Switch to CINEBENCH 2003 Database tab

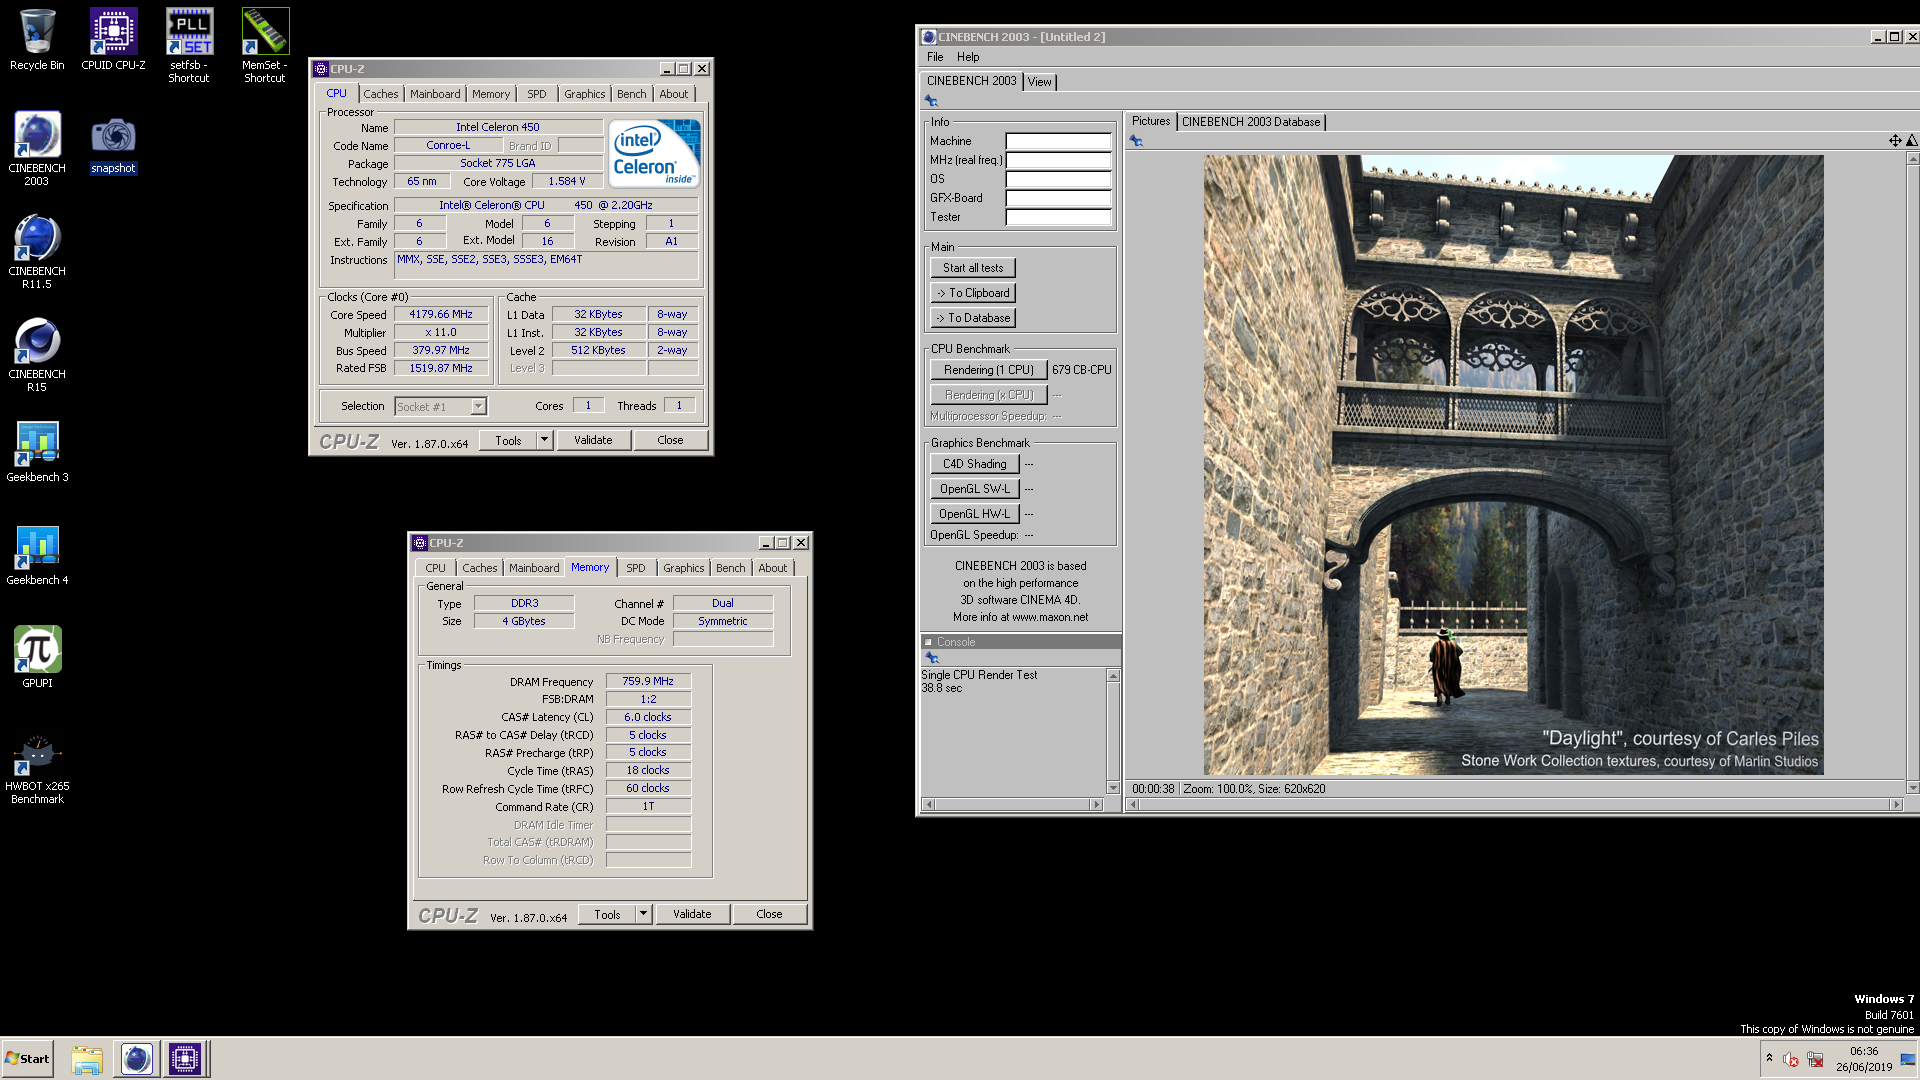pos(1251,122)
